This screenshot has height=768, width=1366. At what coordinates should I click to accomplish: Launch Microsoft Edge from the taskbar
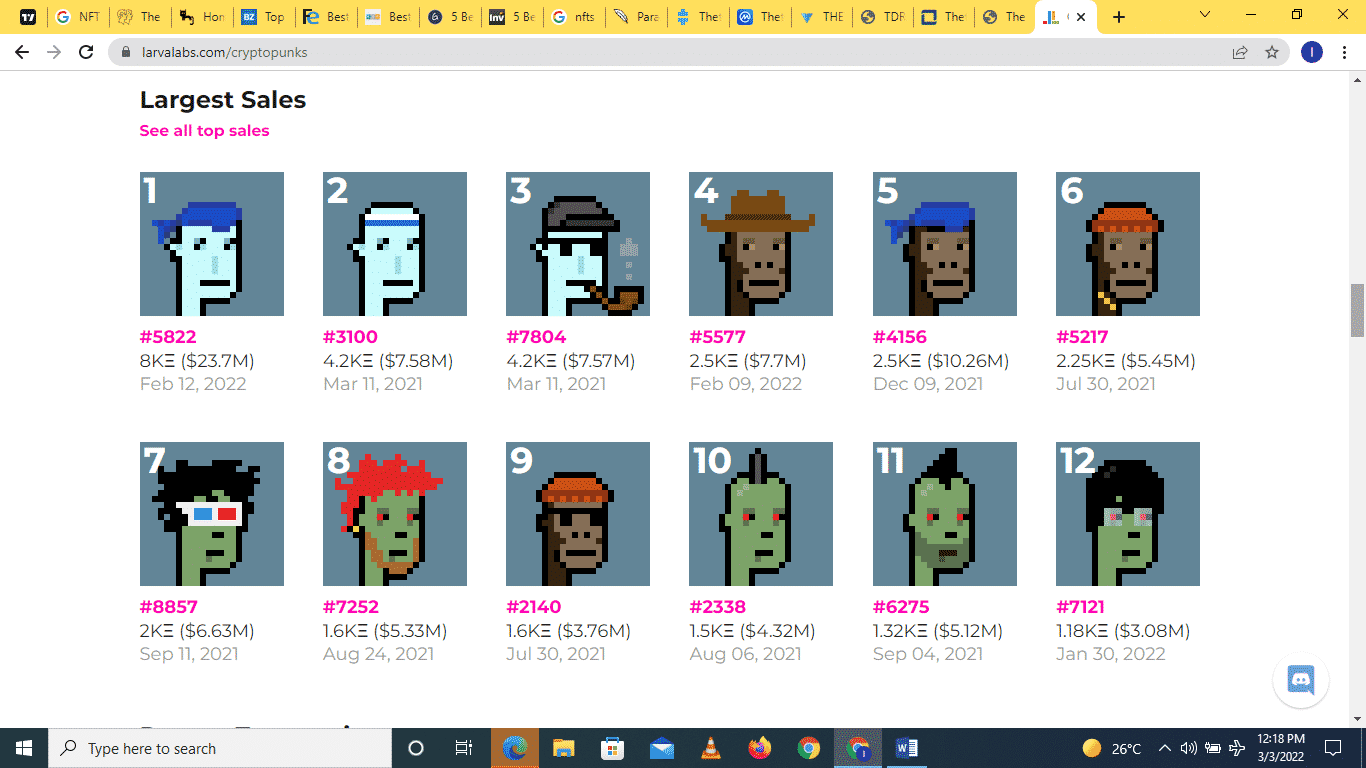tap(515, 748)
